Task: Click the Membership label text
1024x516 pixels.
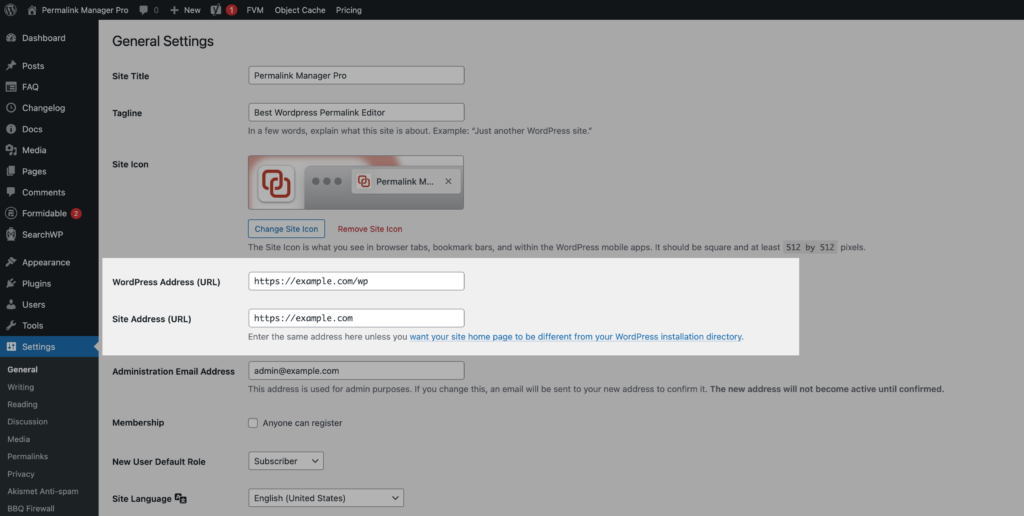Action: tap(138, 423)
